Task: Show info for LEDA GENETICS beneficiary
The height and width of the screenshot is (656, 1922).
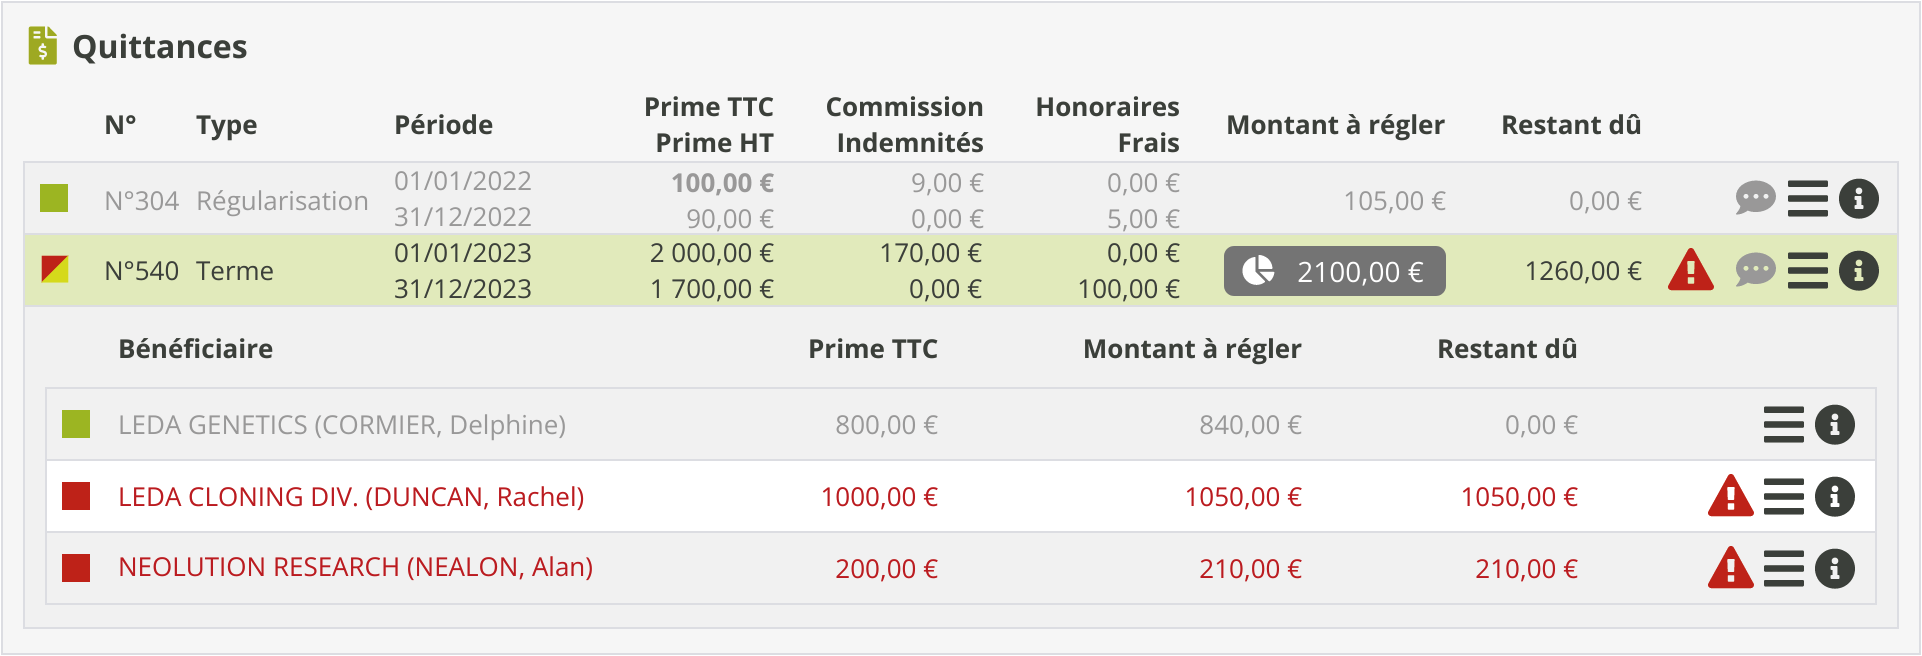Action: [1834, 425]
